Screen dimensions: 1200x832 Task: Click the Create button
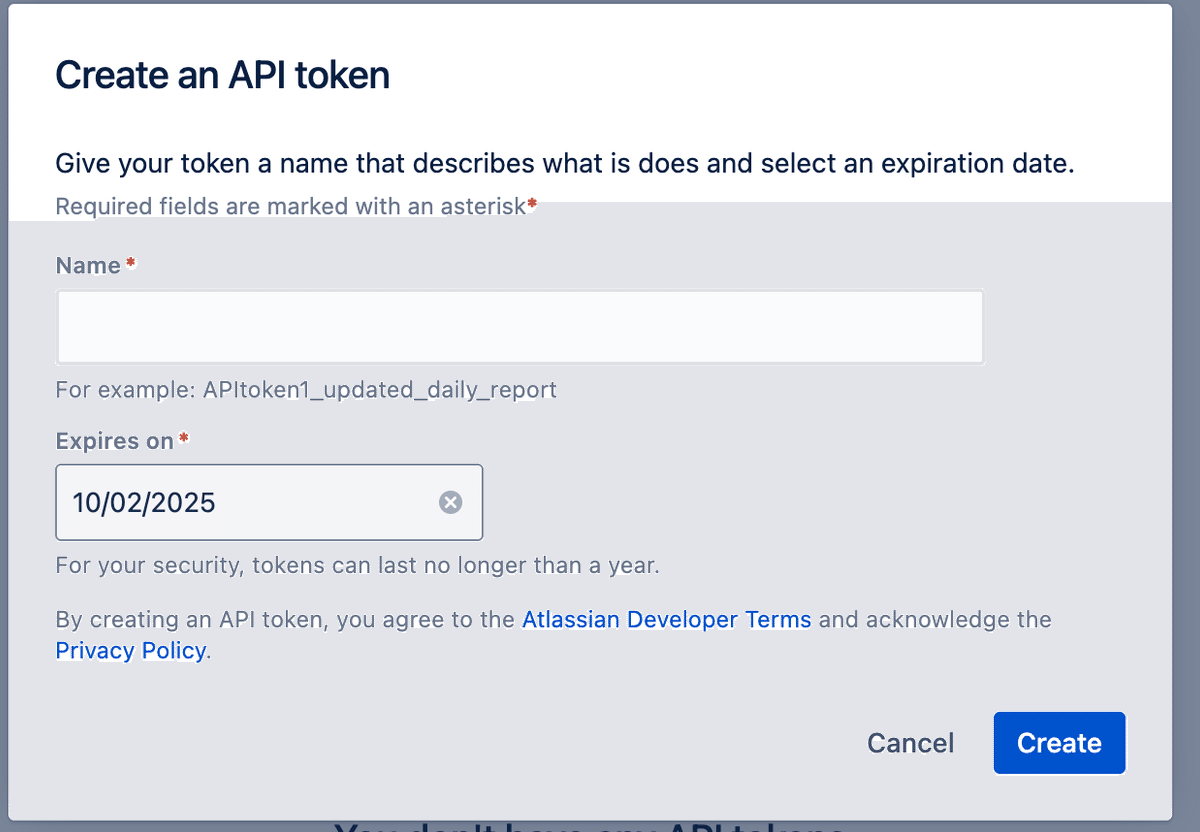[x=1059, y=743]
